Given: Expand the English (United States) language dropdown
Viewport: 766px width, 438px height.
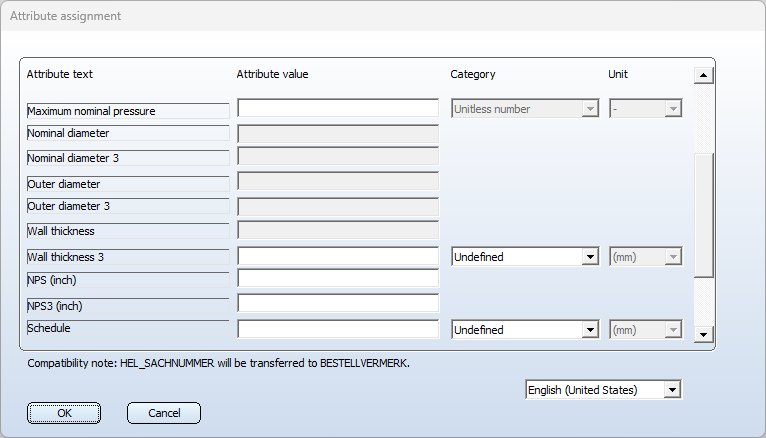Looking at the screenshot, I should (x=603, y=390).
